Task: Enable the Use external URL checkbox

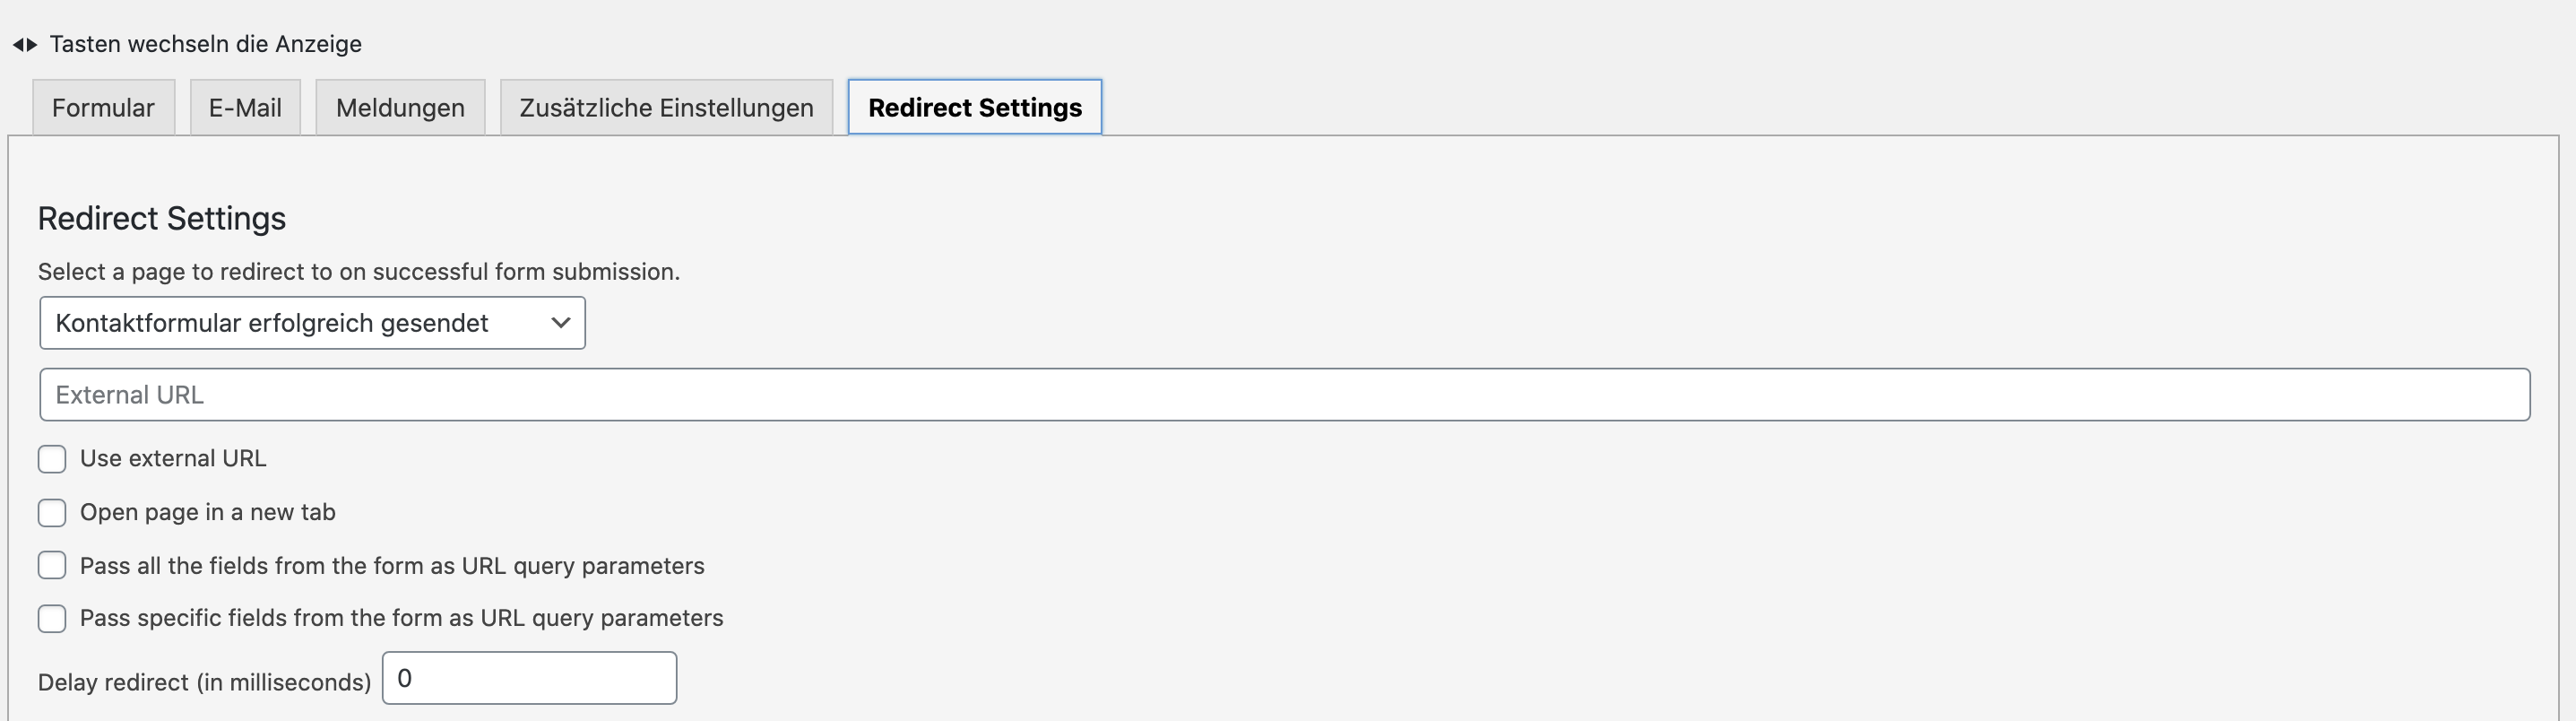Action: pyautogui.click(x=52, y=459)
